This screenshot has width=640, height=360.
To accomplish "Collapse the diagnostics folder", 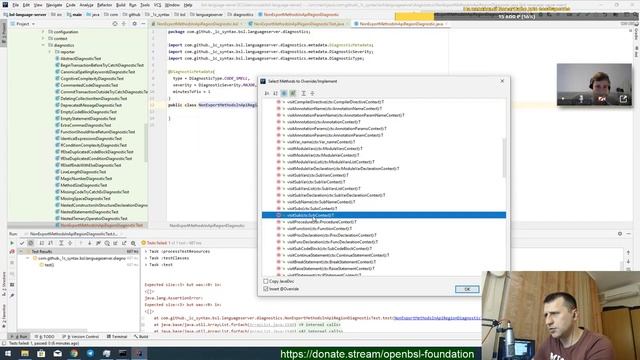I will click(43, 45).
